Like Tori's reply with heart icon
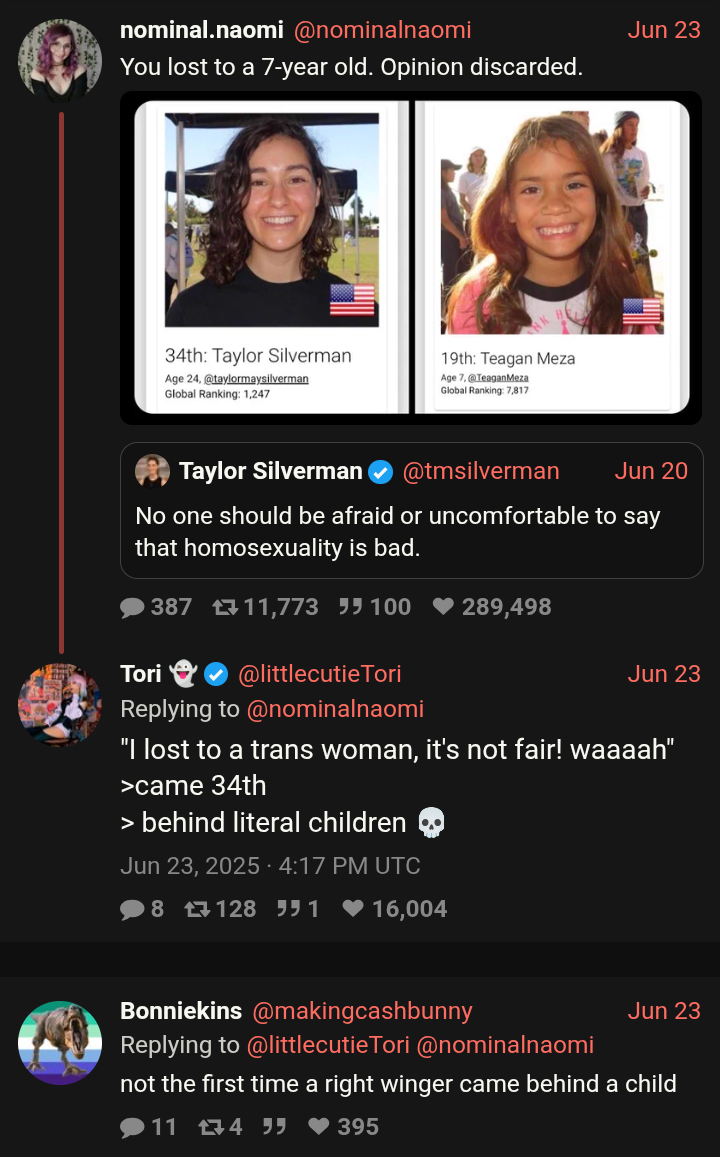 tap(352, 909)
